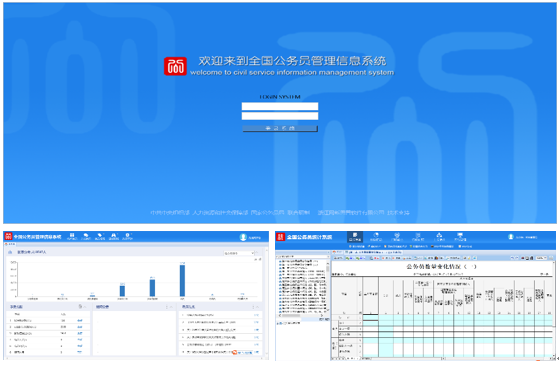This screenshot has width=559, height=365.
Task: Click the outlined selected cell in report grid
Action: pyautogui.click(x=371, y=318)
